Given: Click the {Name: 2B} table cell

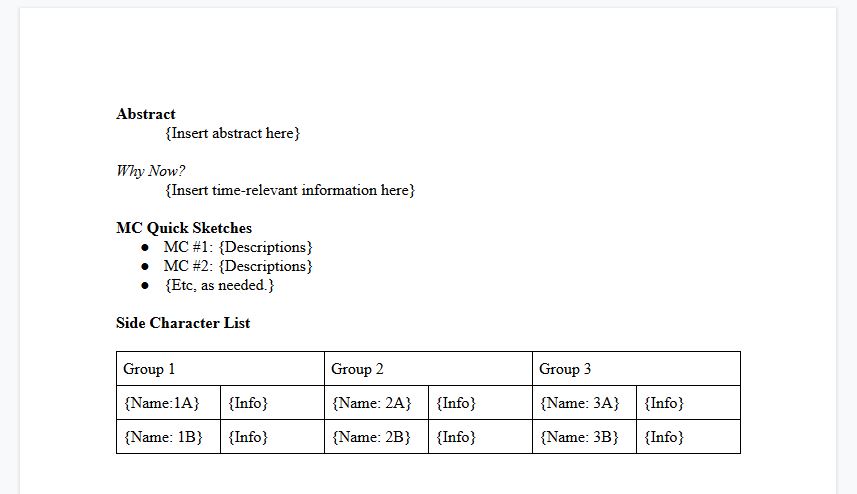Looking at the screenshot, I should coord(371,437).
